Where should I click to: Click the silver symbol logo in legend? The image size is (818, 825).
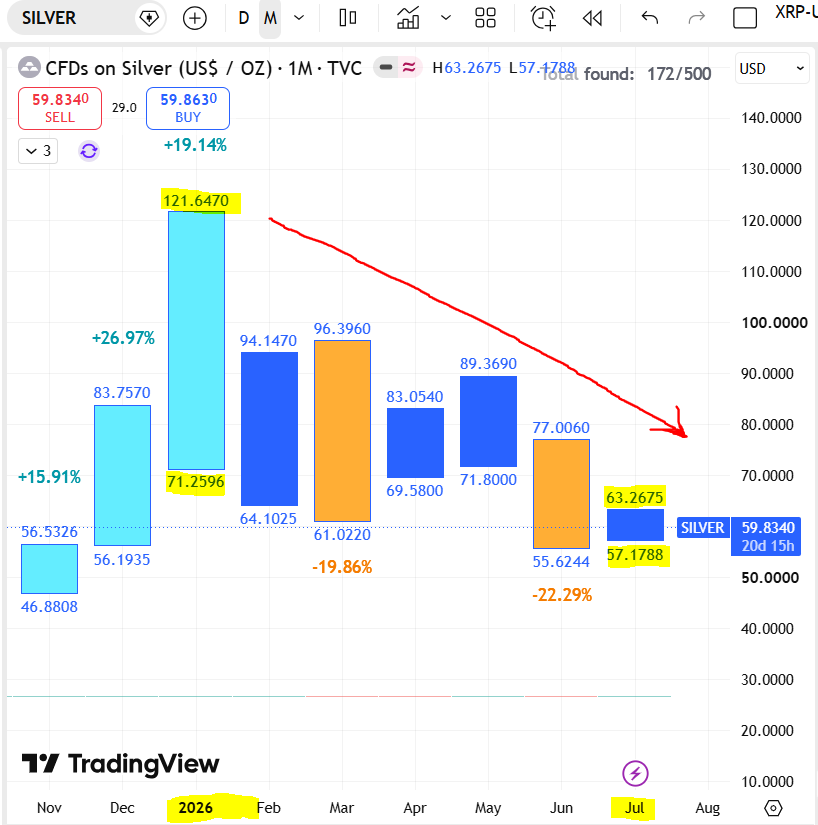coord(29,67)
